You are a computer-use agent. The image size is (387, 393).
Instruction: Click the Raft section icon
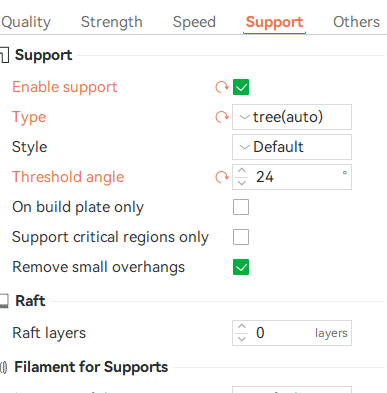tap(4, 301)
